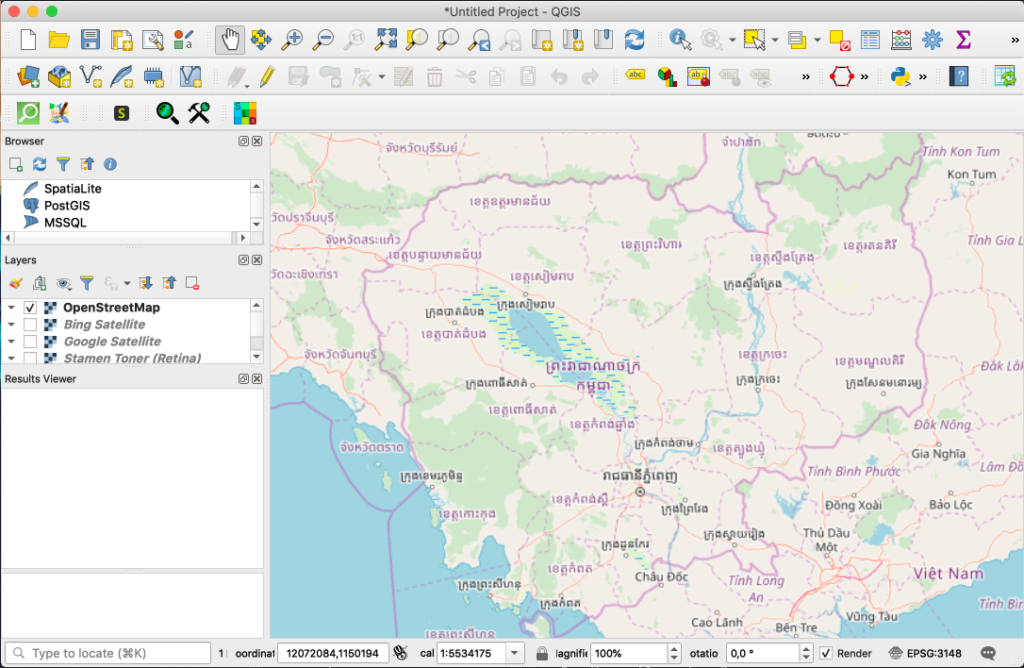Click the black S plugin icon
Viewport: 1024px width, 668px height.
point(121,113)
